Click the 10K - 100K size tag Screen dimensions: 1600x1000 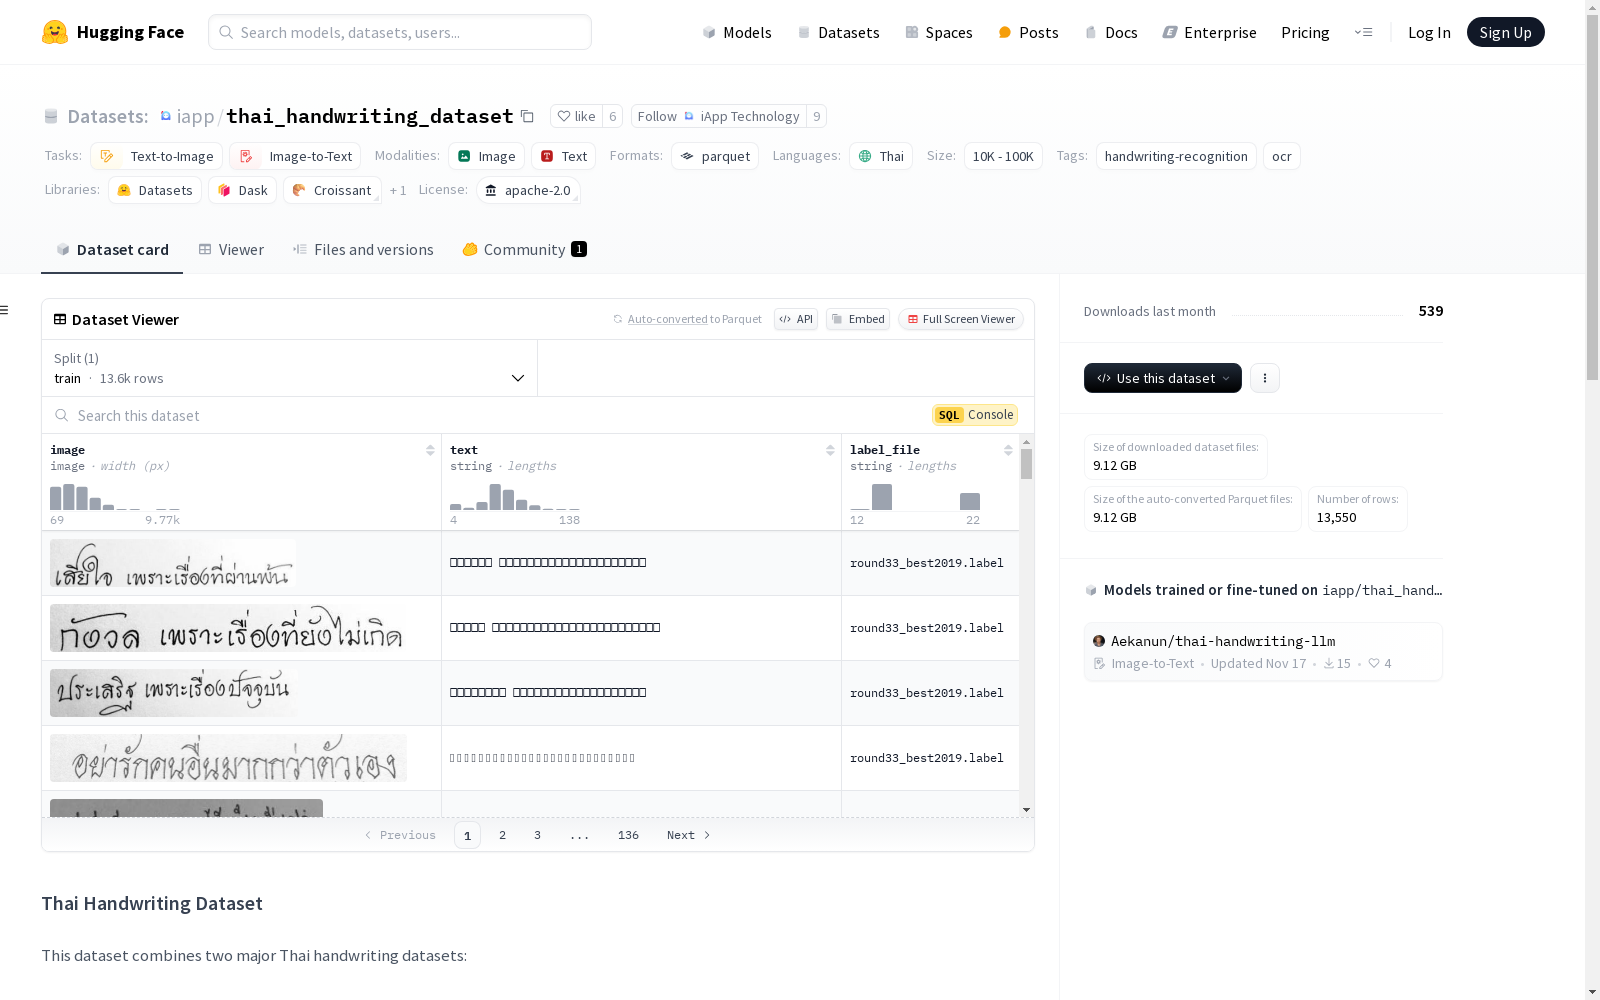[x=1003, y=156]
